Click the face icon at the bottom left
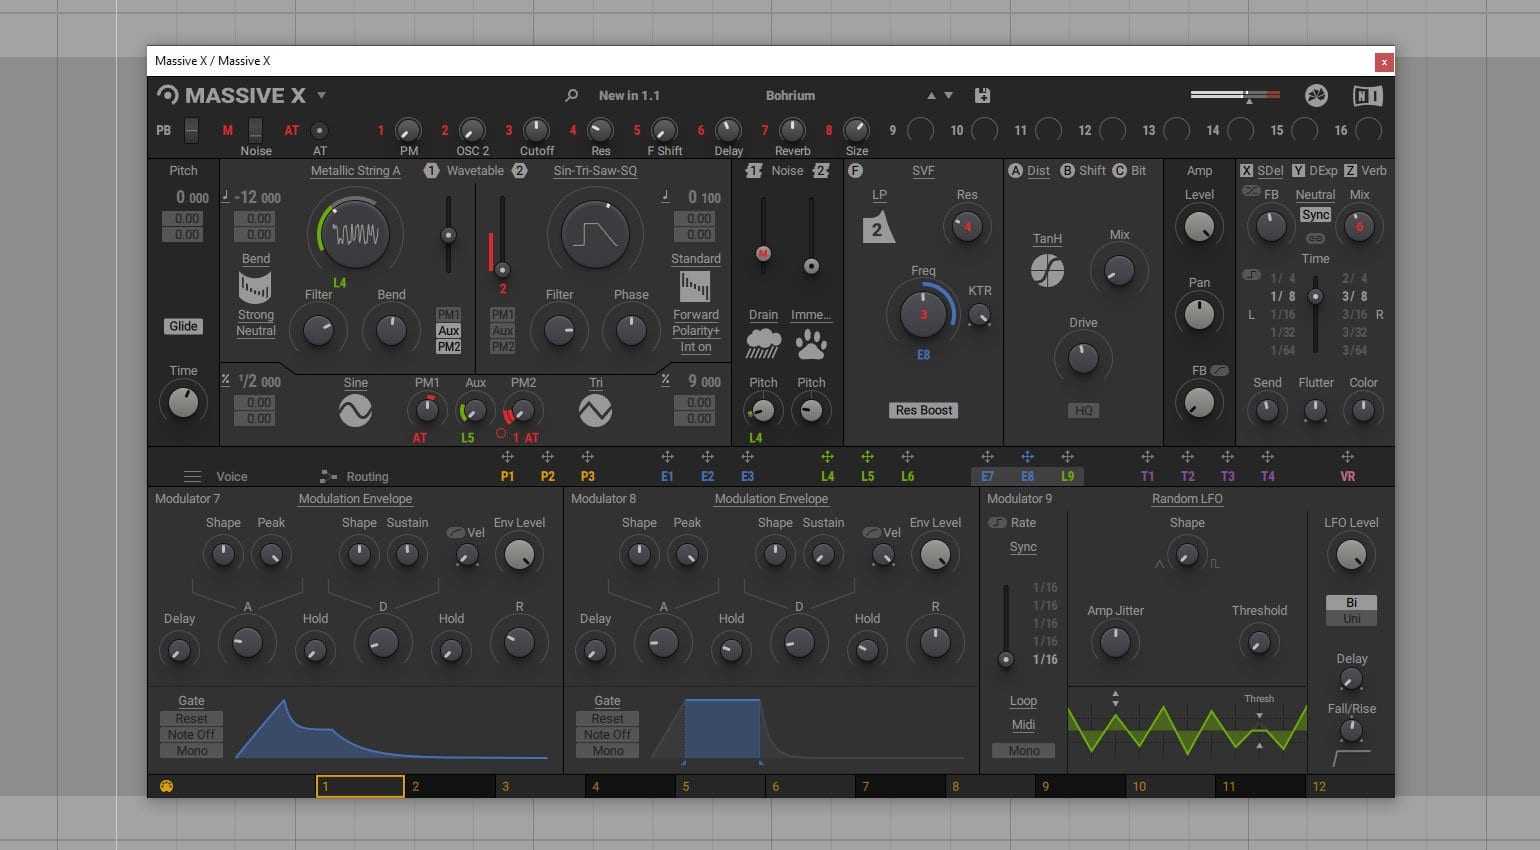The height and width of the screenshot is (850, 1540). (167, 786)
